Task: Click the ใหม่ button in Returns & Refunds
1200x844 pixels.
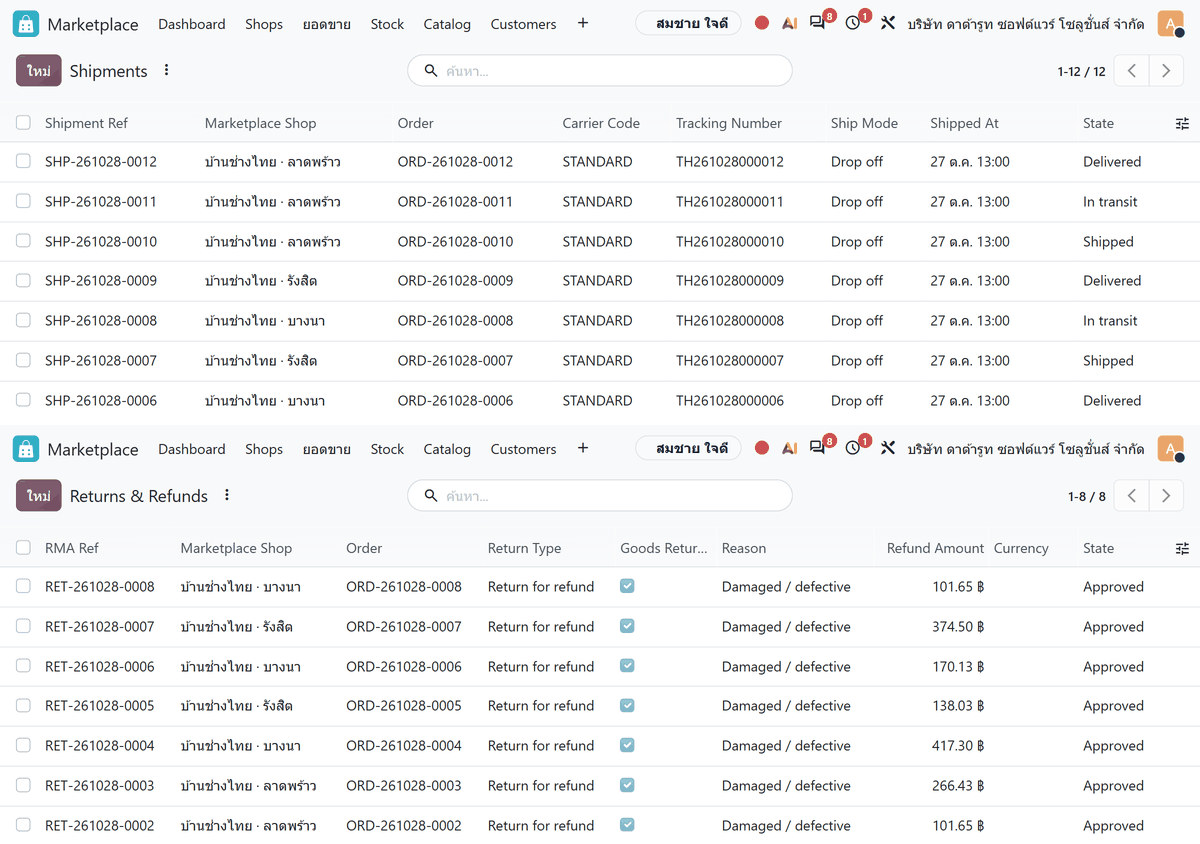Action: click(39, 496)
